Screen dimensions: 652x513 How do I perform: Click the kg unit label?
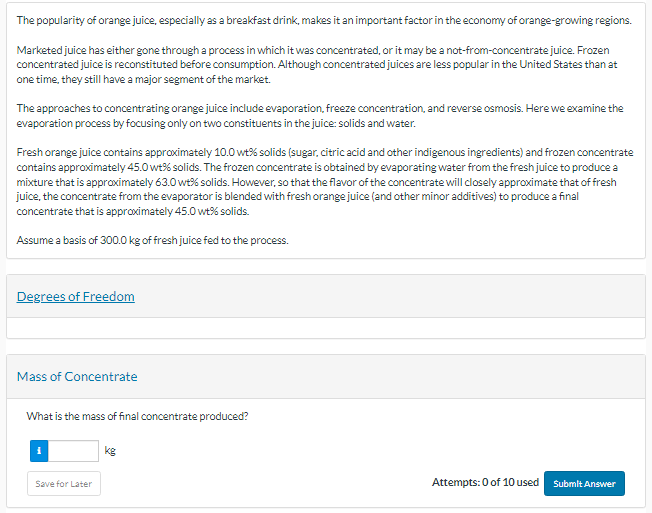coord(111,451)
